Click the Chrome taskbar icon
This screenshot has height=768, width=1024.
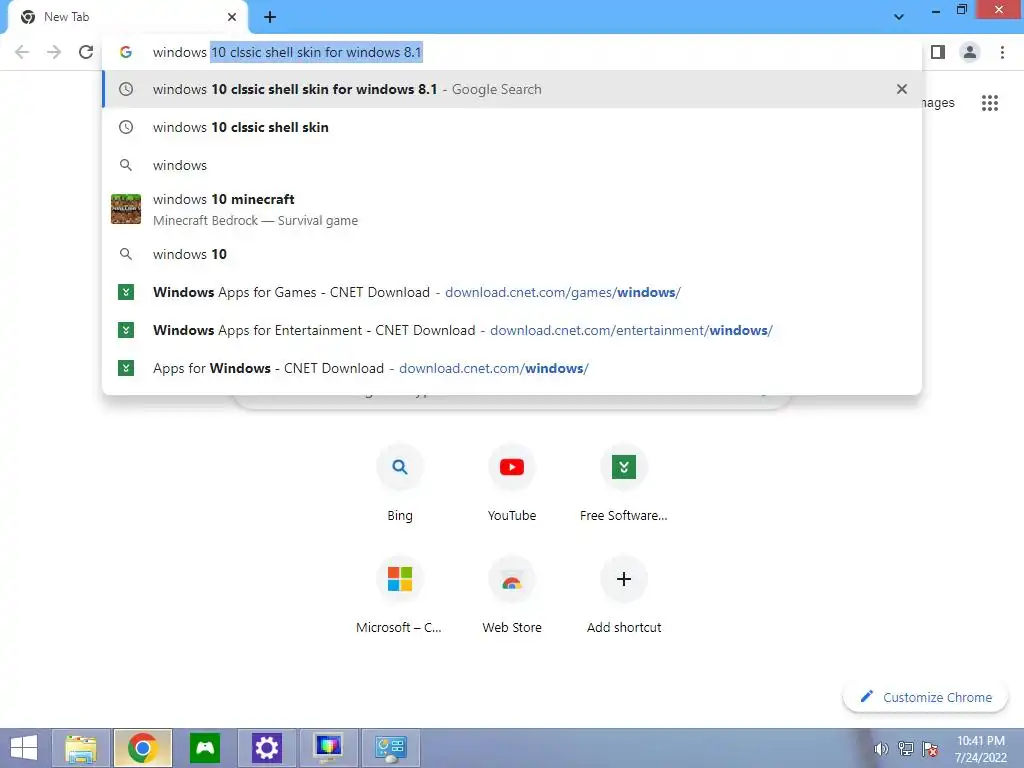pos(142,748)
